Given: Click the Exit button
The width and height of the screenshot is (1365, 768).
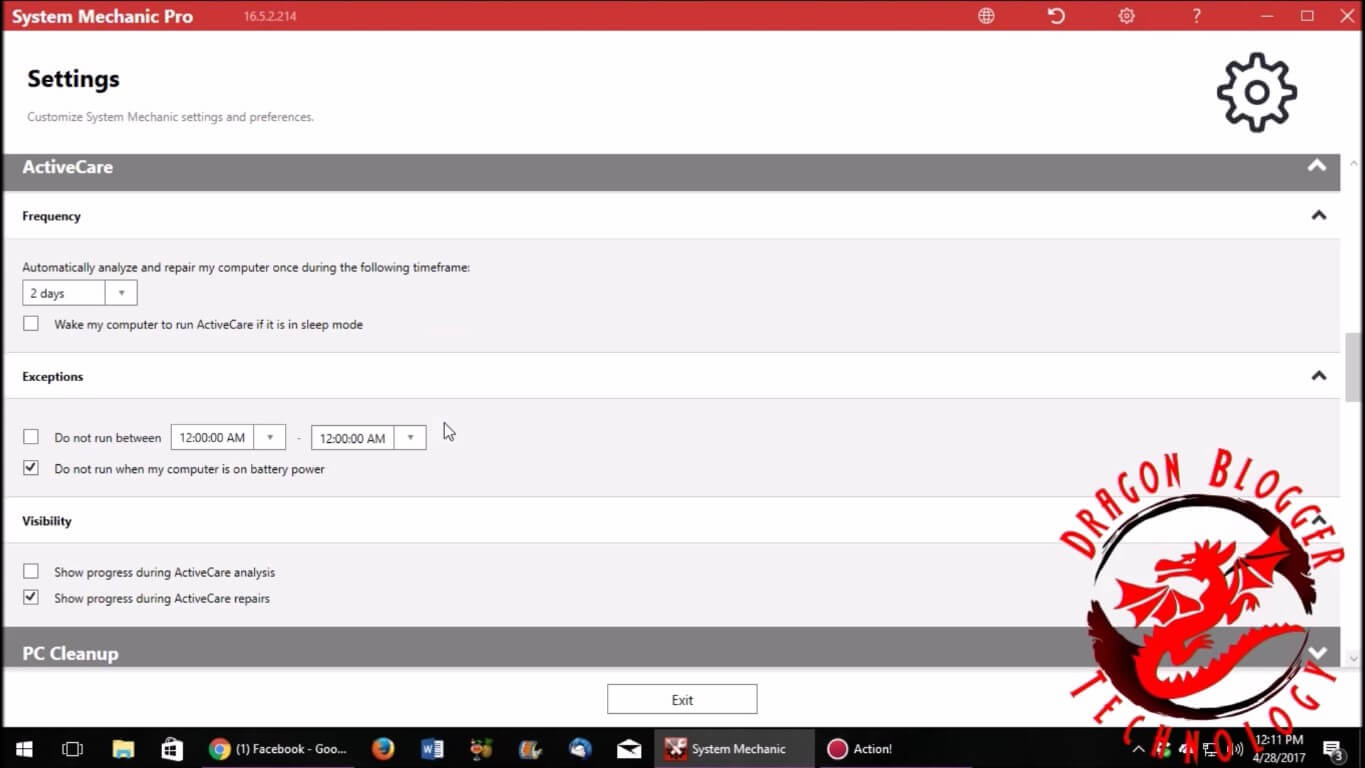Looking at the screenshot, I should [682, 700].
